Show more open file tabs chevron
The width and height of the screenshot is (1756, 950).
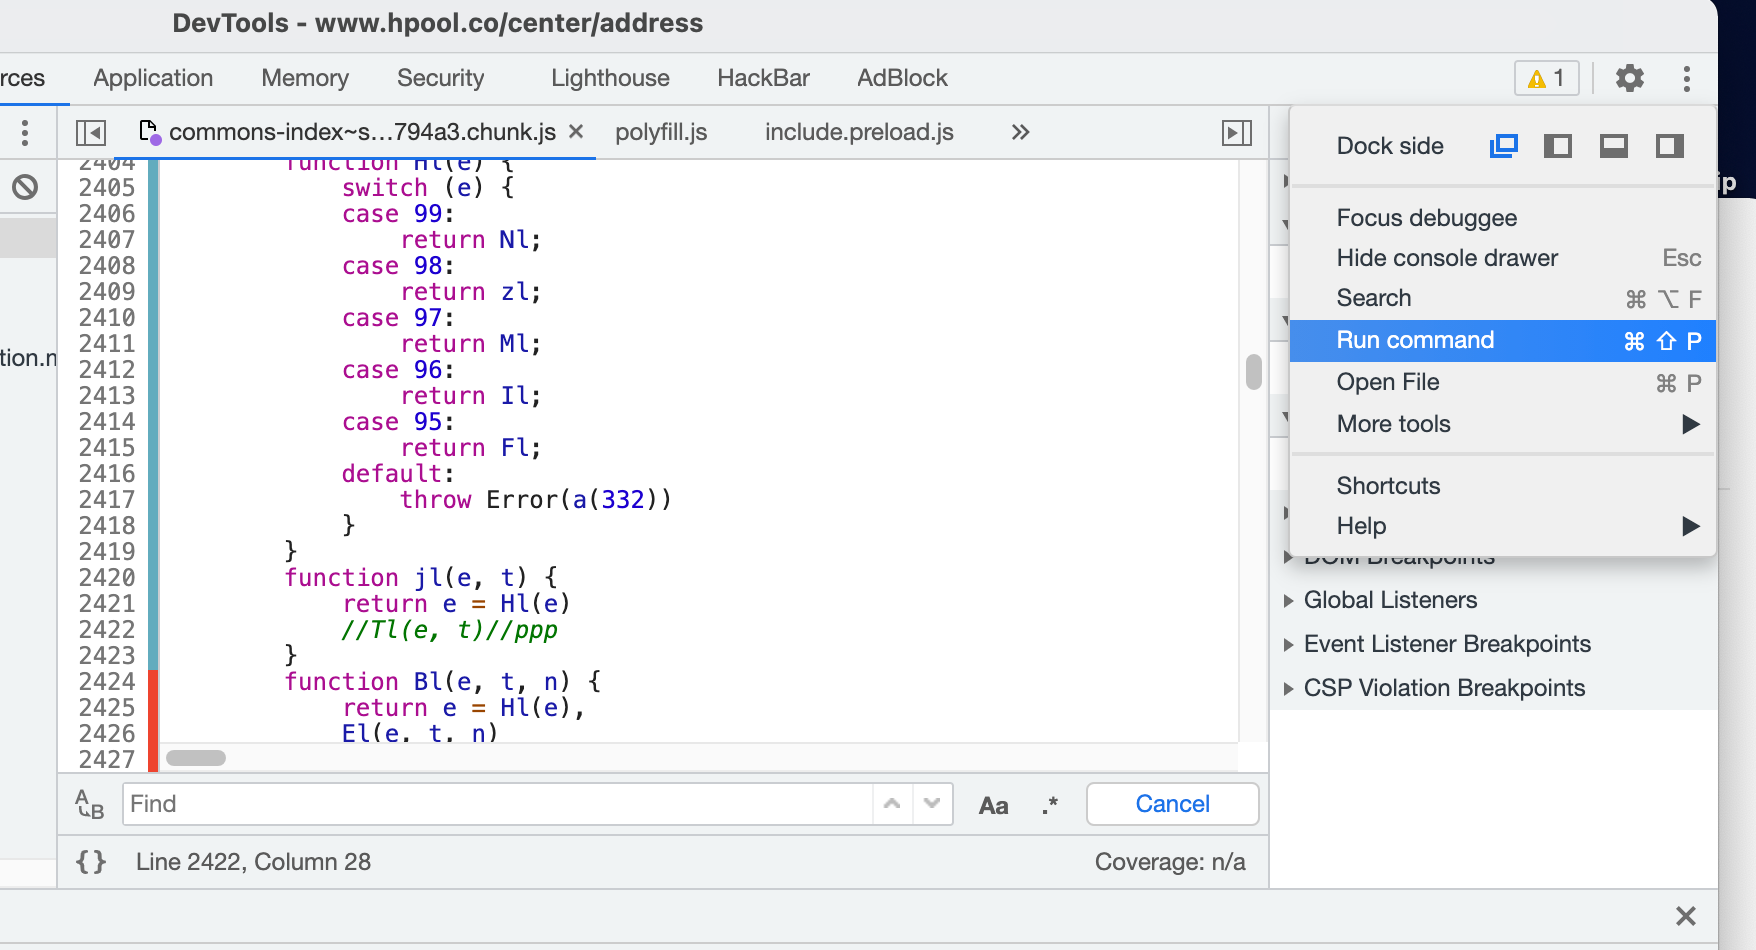(x=1020, y=132)
